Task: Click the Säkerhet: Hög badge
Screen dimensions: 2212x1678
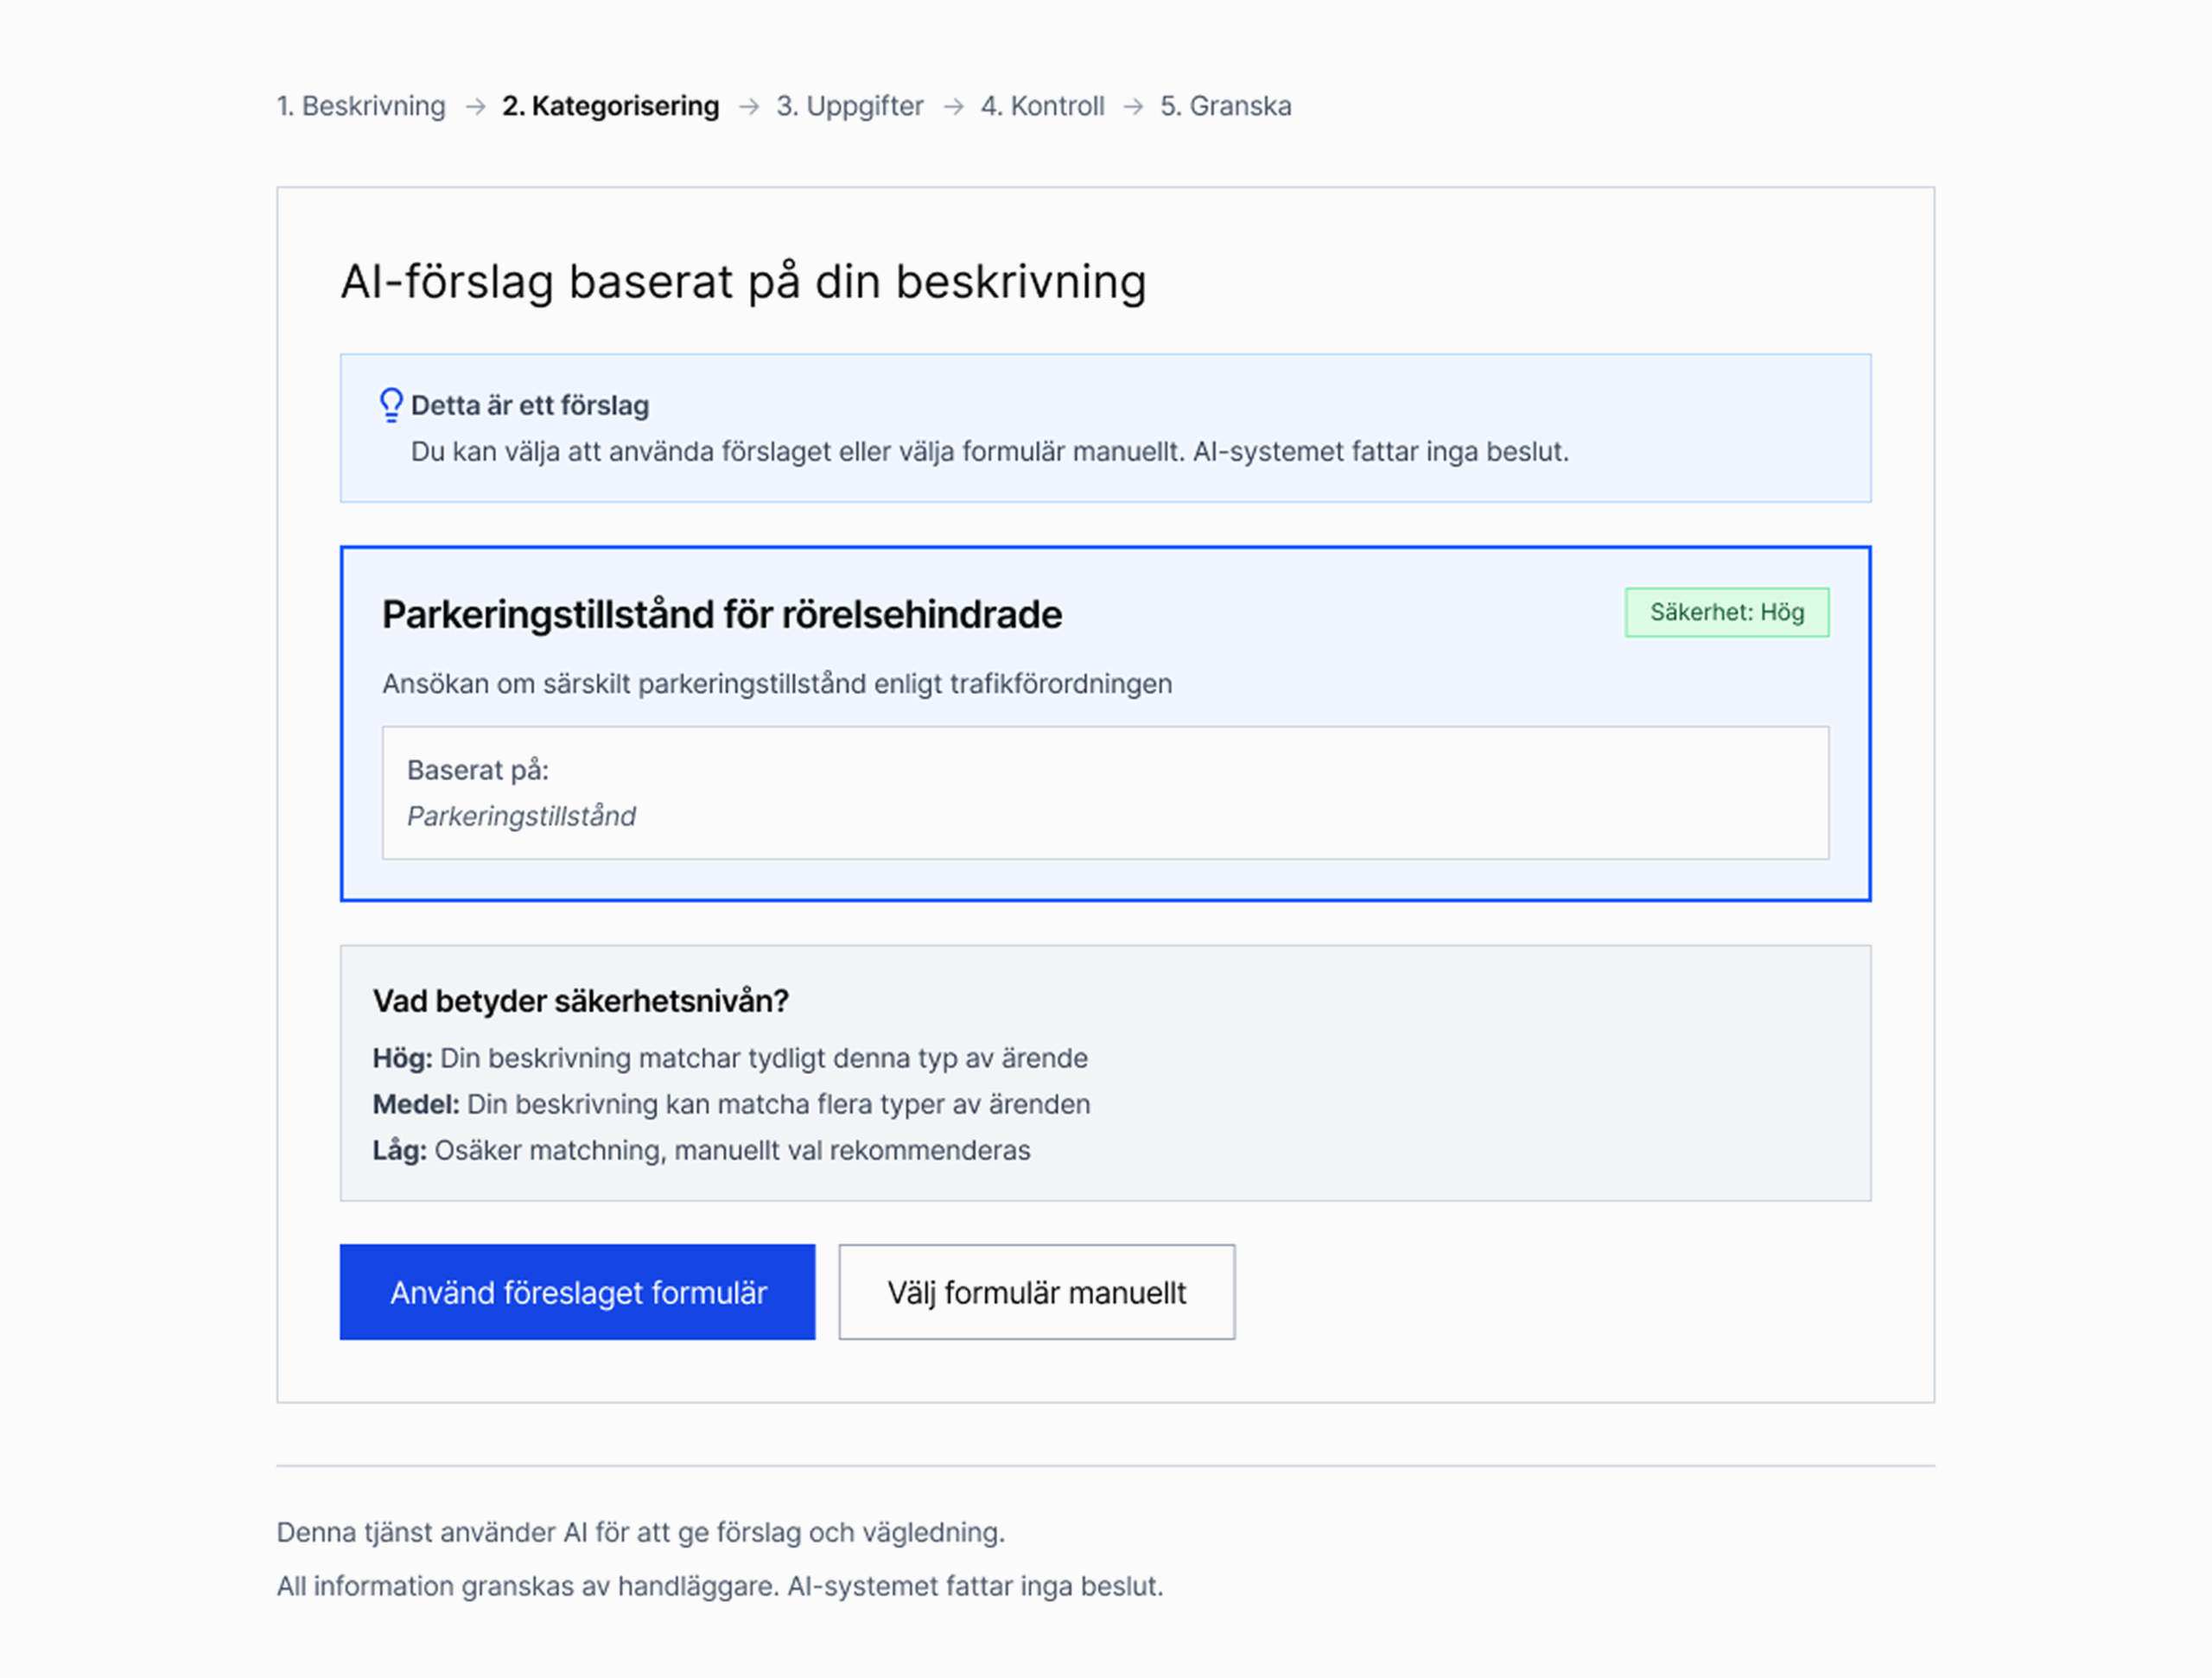Action: [1726, 612]
